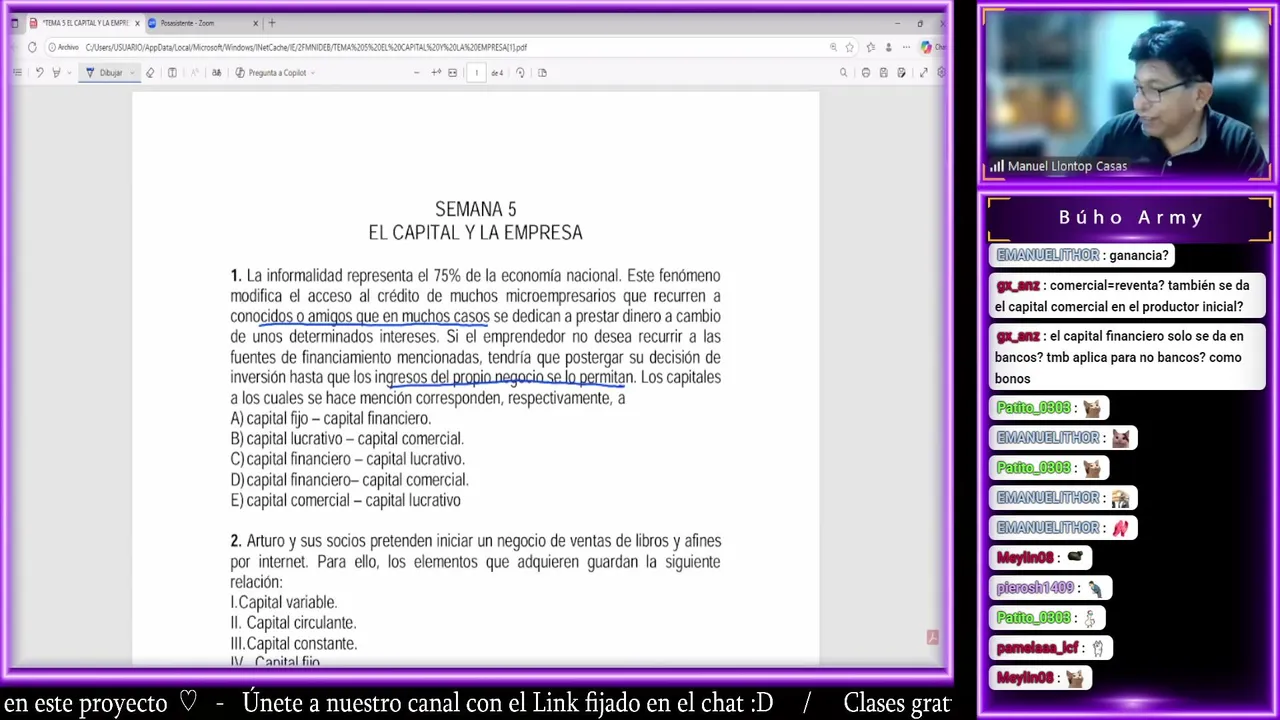Print the PDF document
This screenshot has height=720, width=1280.
coord(866,72)
